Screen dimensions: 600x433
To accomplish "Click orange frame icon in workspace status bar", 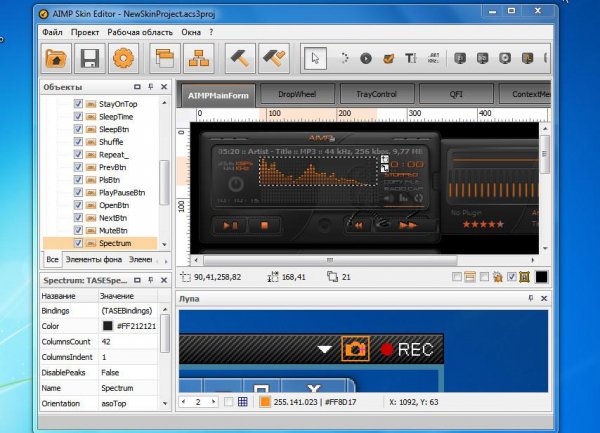I will pyautogui.click(x=524, y=277).
